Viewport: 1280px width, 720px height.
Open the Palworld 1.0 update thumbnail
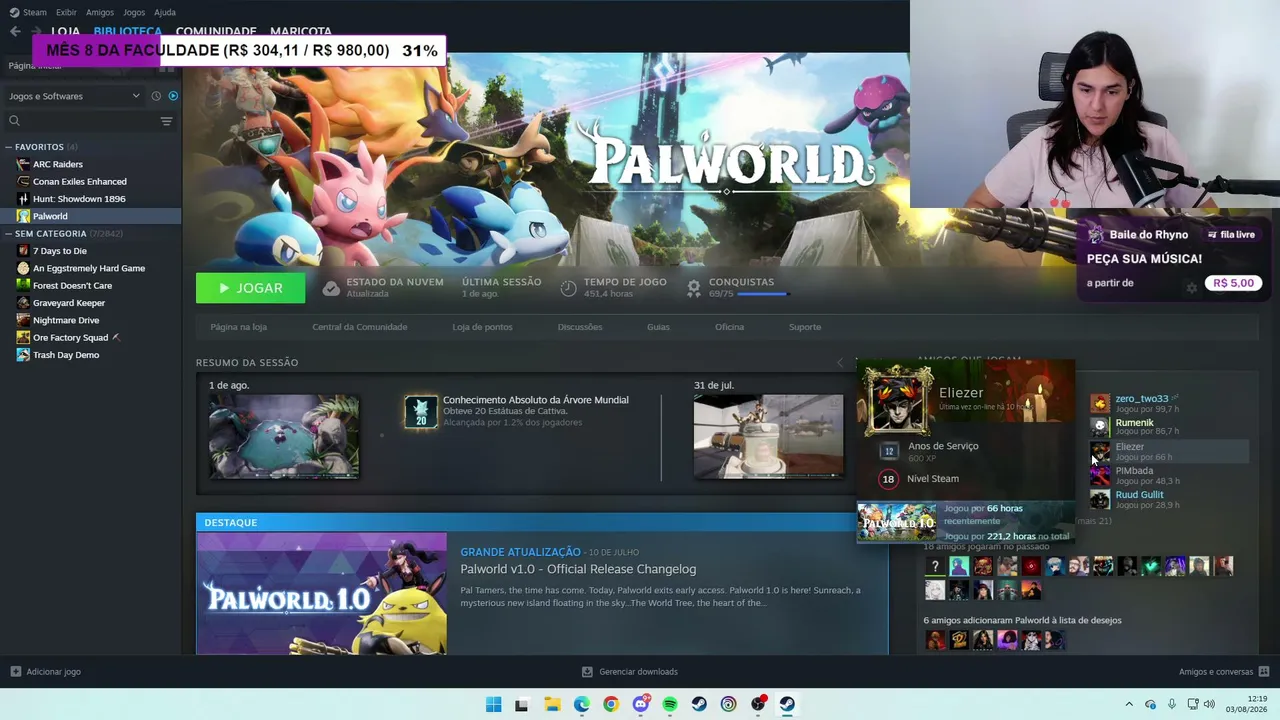321,594
